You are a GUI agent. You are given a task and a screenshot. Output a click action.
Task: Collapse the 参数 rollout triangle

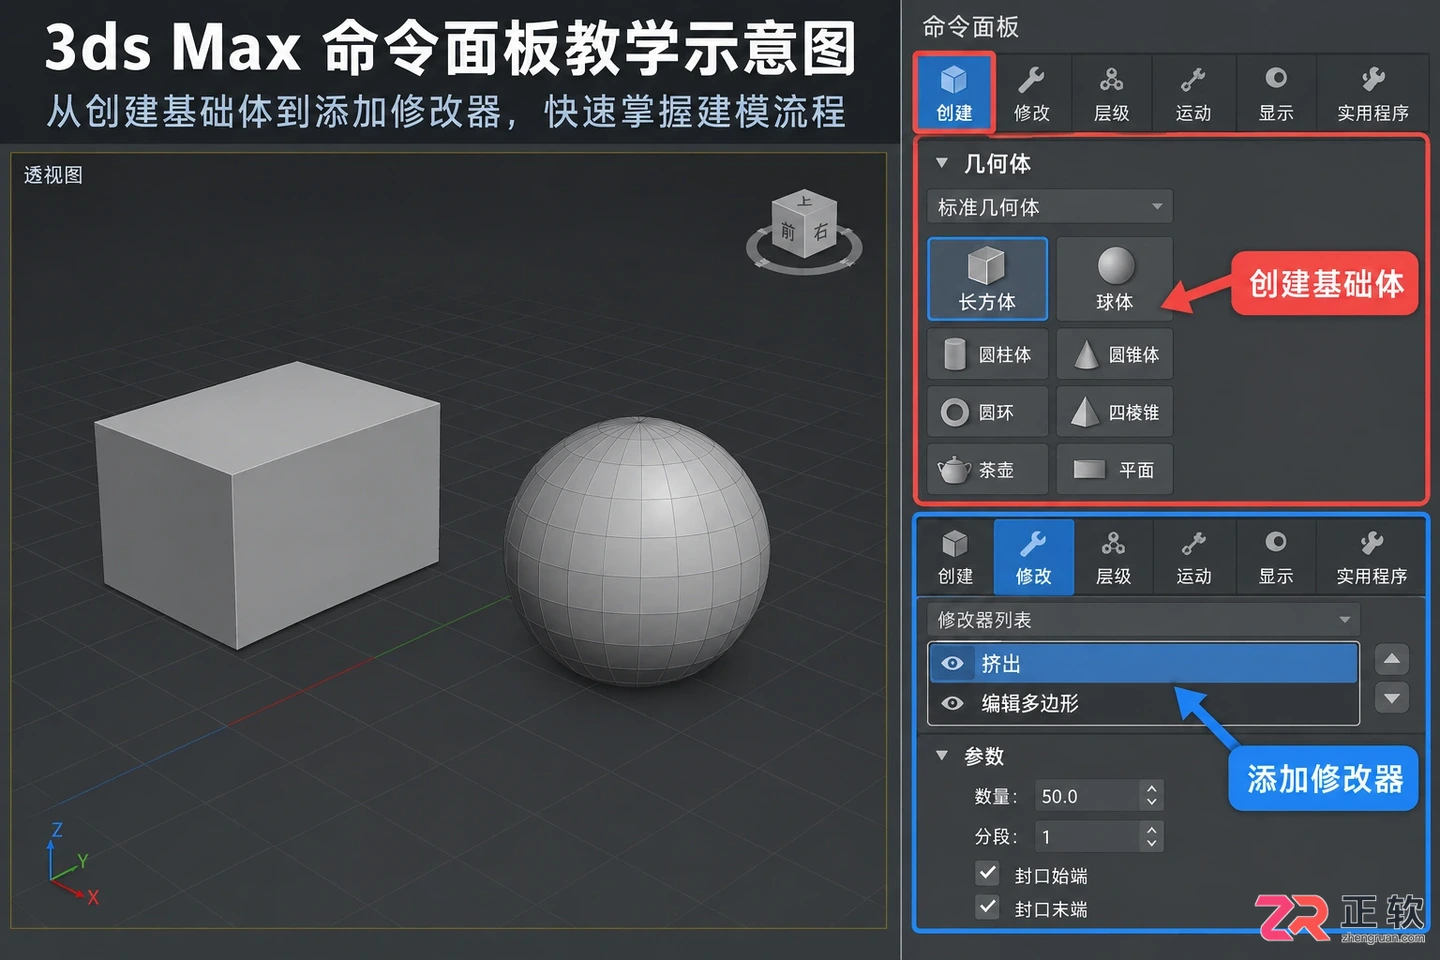[x=941, y=755]
